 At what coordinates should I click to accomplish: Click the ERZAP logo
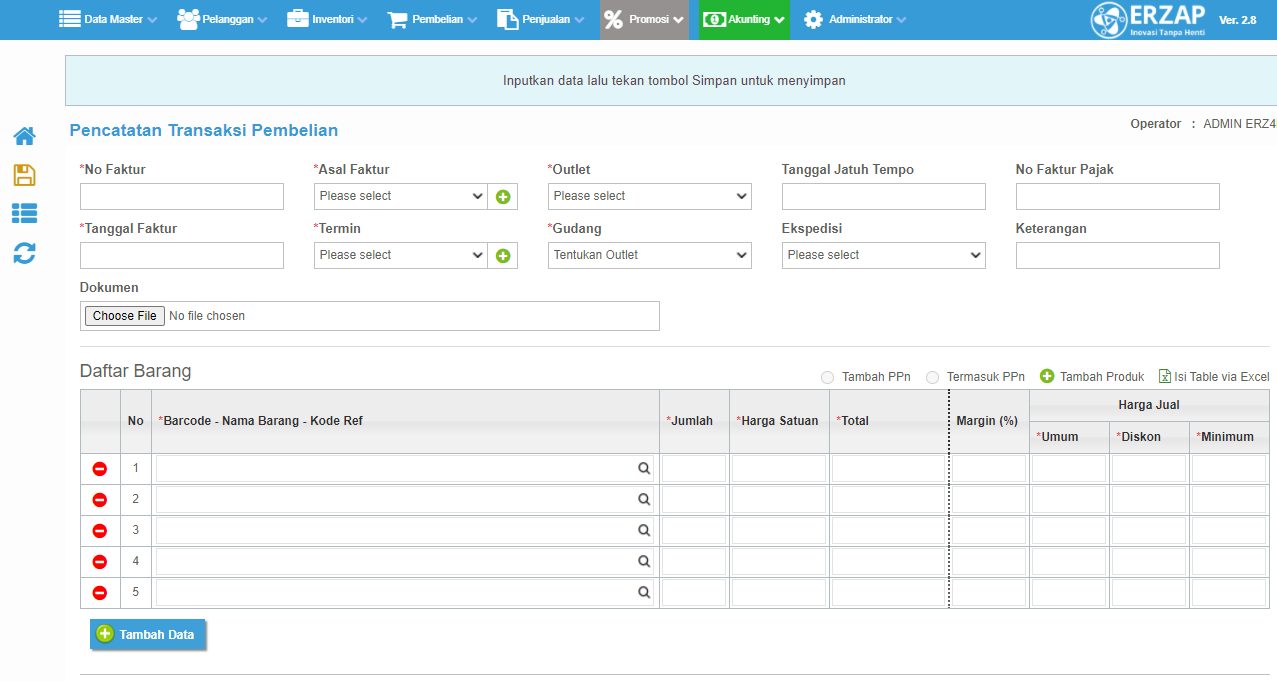(x=1148, y=20)
